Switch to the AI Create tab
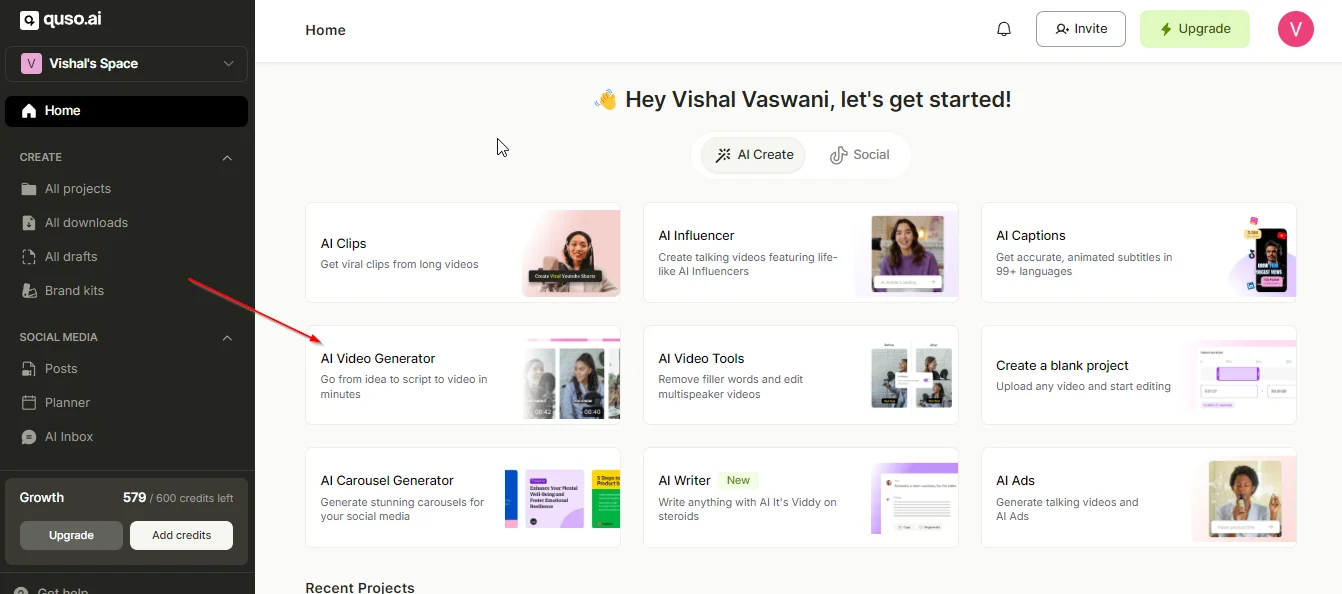The height and width of the screenshot is (594, 1342). pyautogui.click(x=753, y=155)
